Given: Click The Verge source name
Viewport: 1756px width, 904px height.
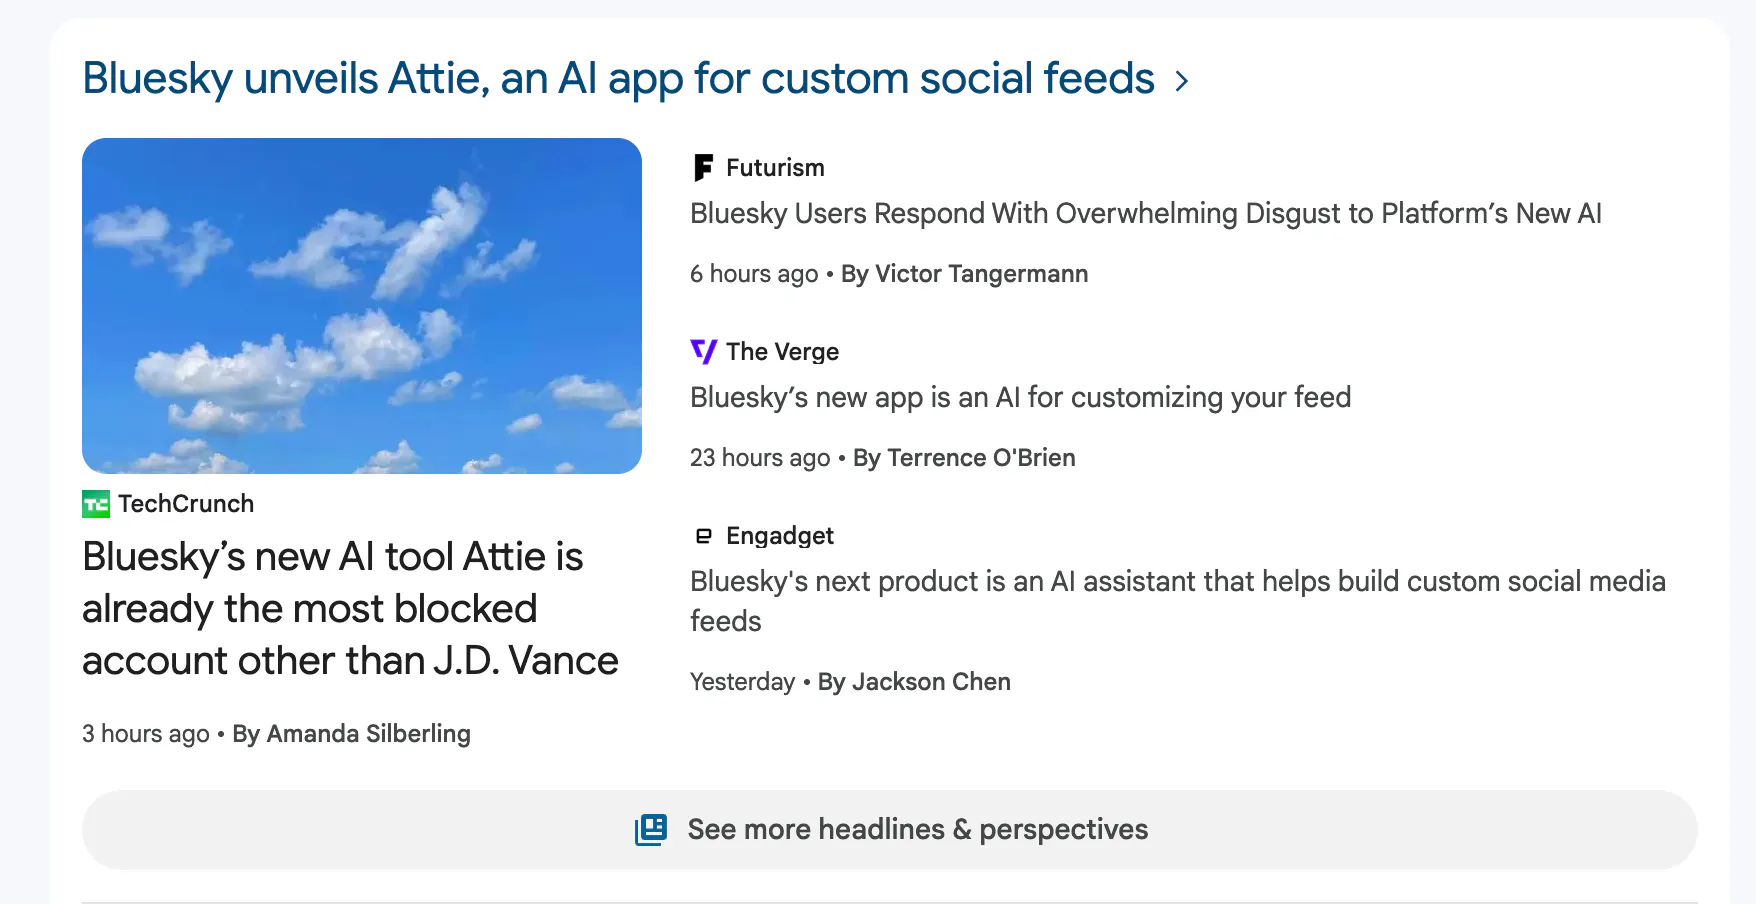Looking at the screenshot, I should point(782,352).
